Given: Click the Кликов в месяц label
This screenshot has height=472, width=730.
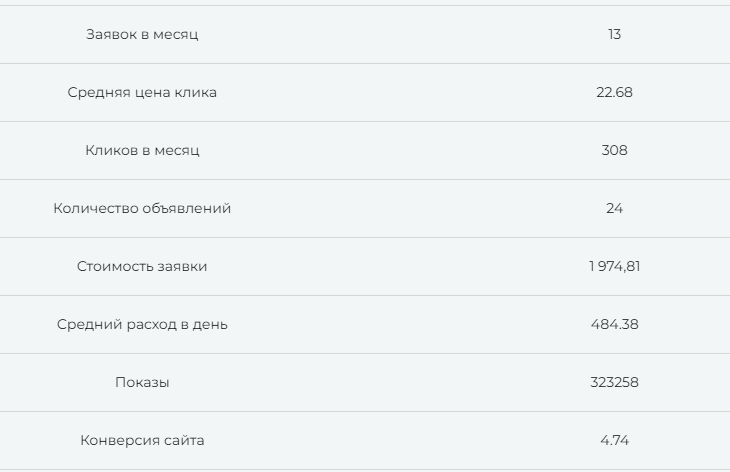Looking at the screenshot, I should (142, 150).
